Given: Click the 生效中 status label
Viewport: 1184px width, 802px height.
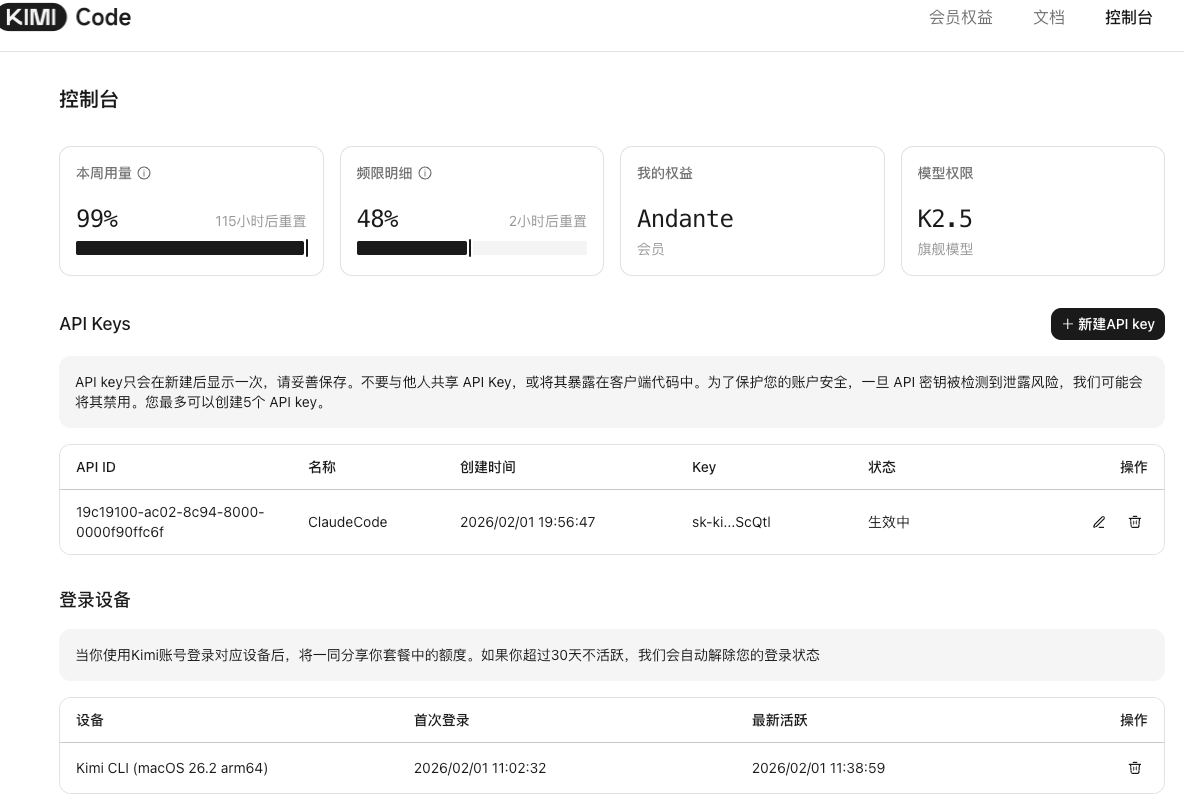Looking at the screenshot, I should point(889,522).
